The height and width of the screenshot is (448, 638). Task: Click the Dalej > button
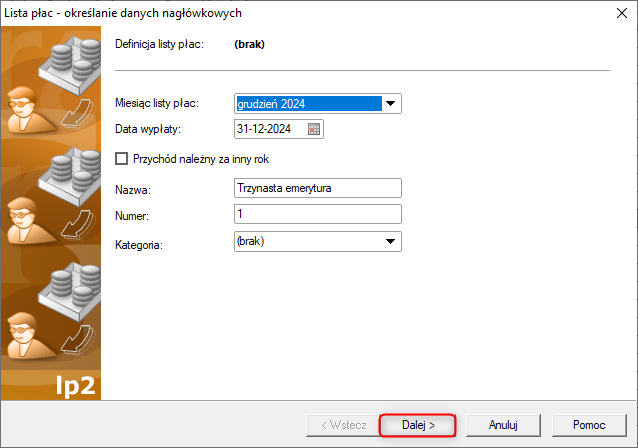click(x=418, y=425)
